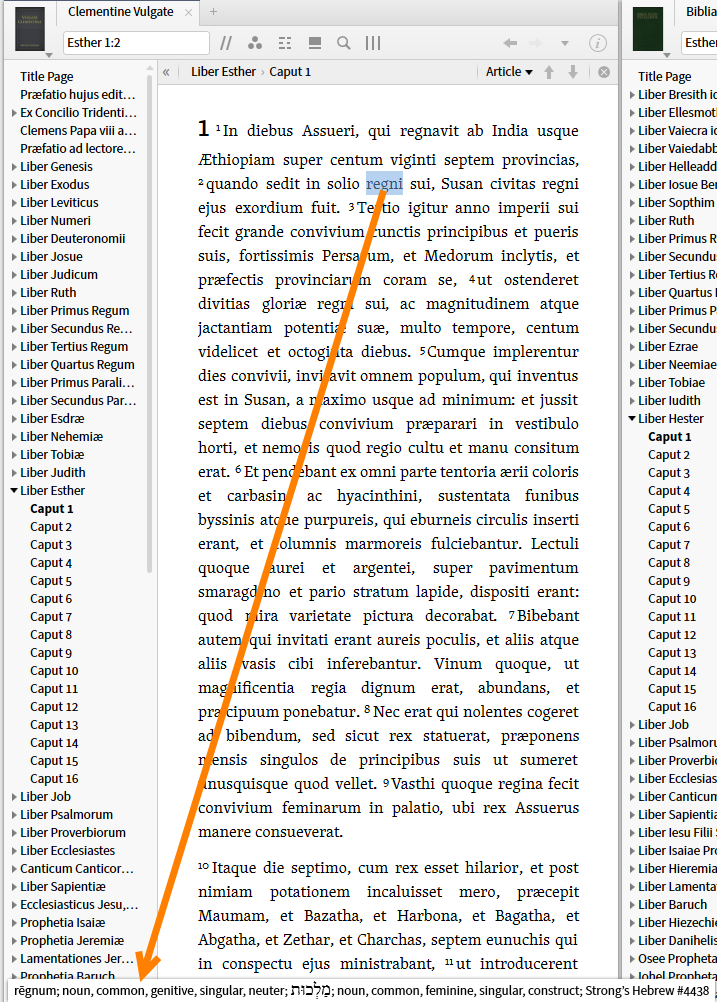Expand Ex Concilio Tridentino entry

click(14, 113)
